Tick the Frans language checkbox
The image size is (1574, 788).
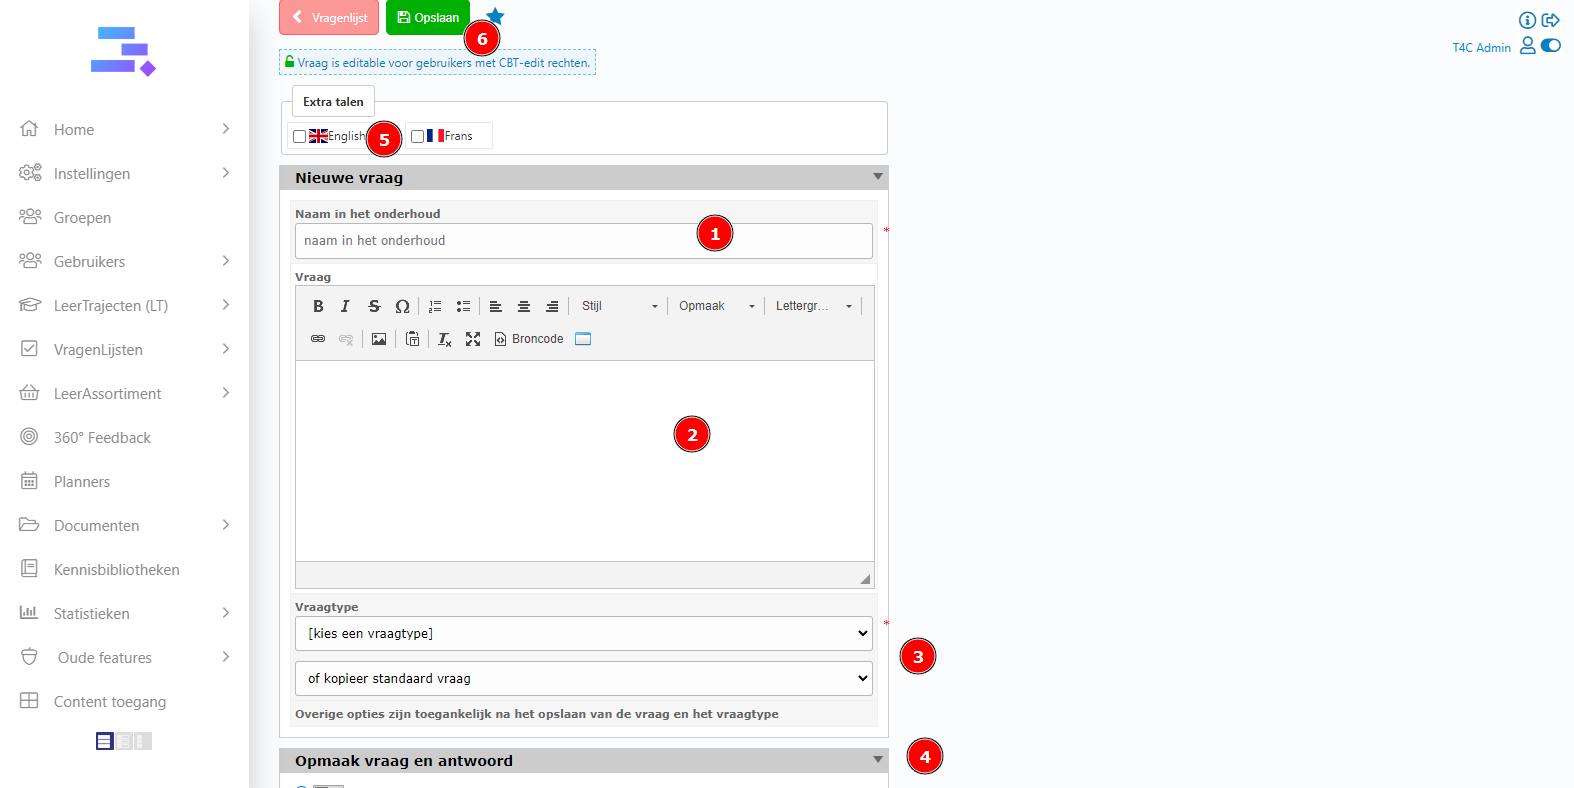418,136
